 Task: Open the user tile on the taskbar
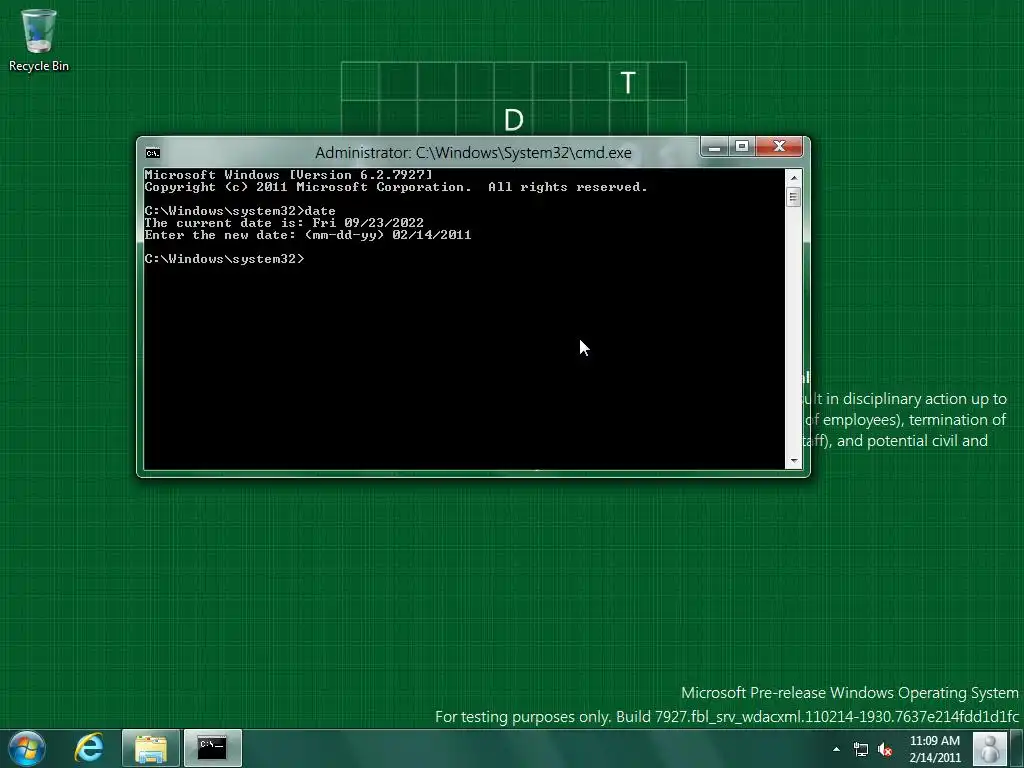[x=989, y=748]
